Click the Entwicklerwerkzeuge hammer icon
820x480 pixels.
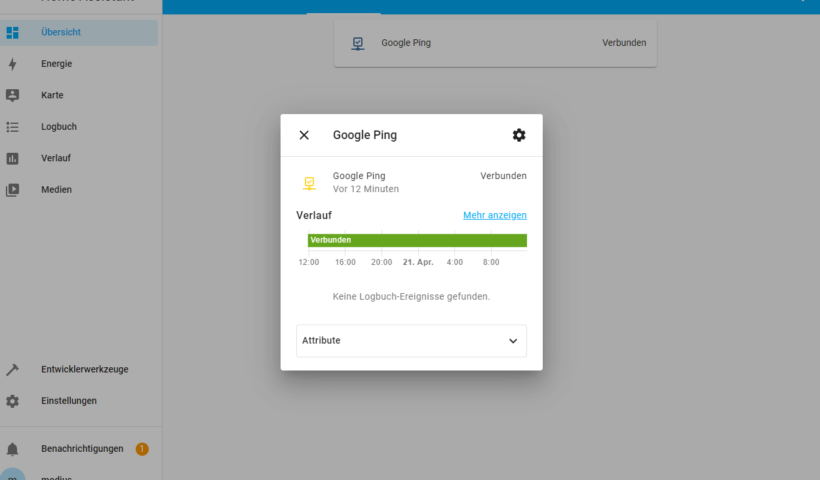coord(12,370)
